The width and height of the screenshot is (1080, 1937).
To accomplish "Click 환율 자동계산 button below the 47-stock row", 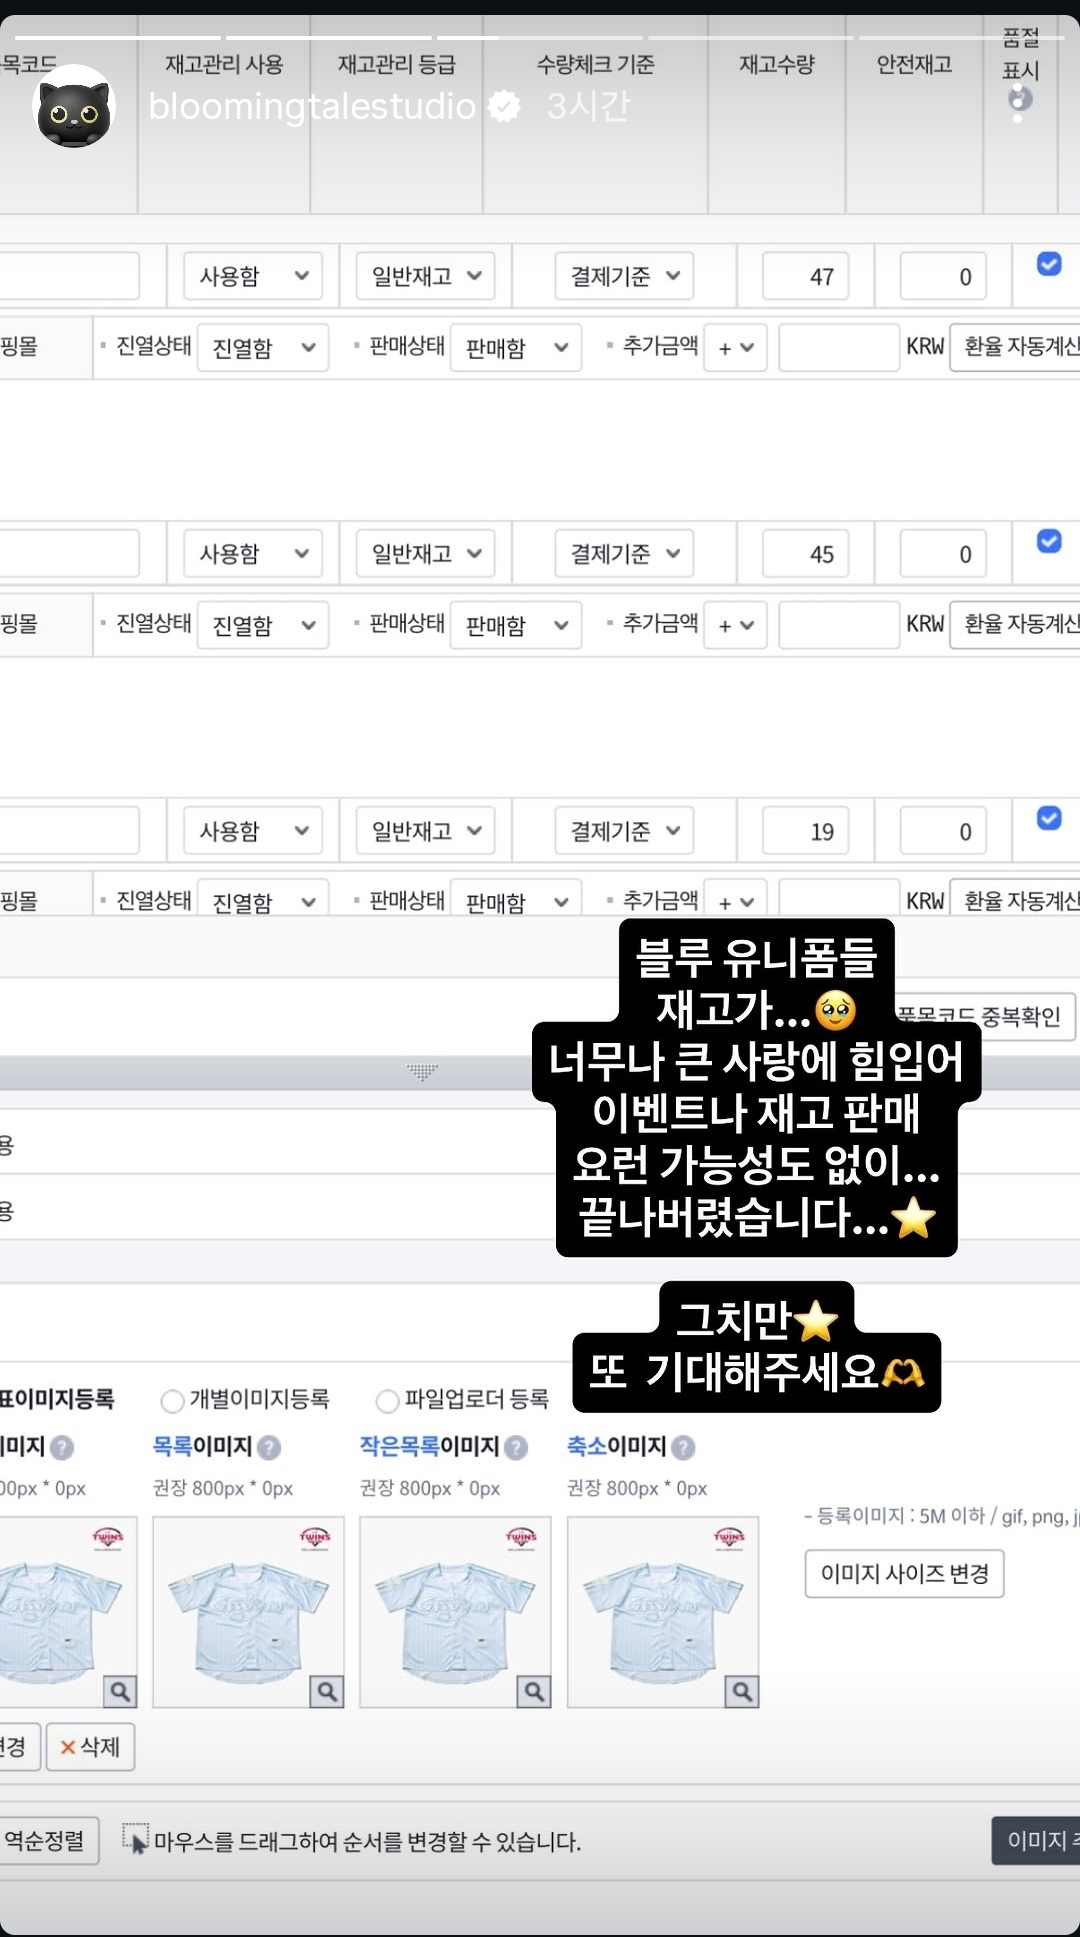I will click(1015, 347).
